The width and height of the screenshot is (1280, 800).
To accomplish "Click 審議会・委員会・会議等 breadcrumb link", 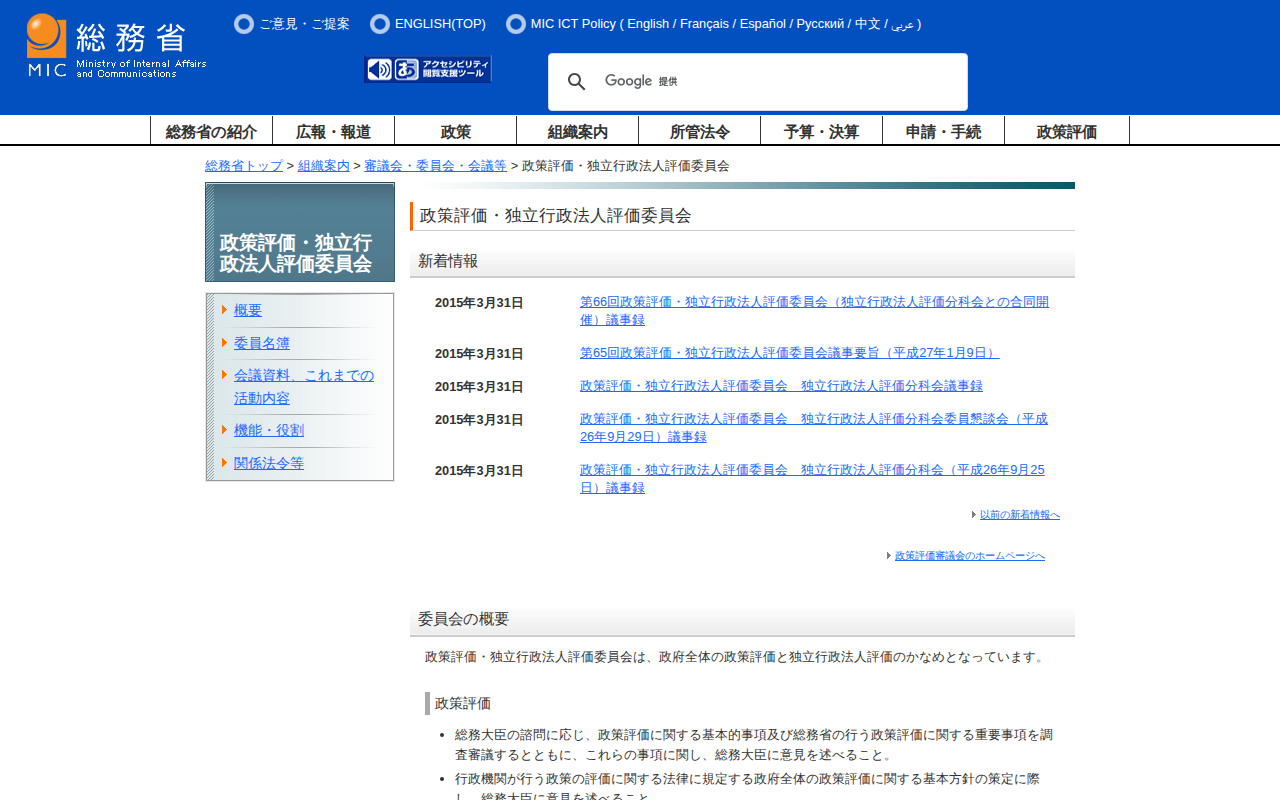I will [x=435, y=166].
